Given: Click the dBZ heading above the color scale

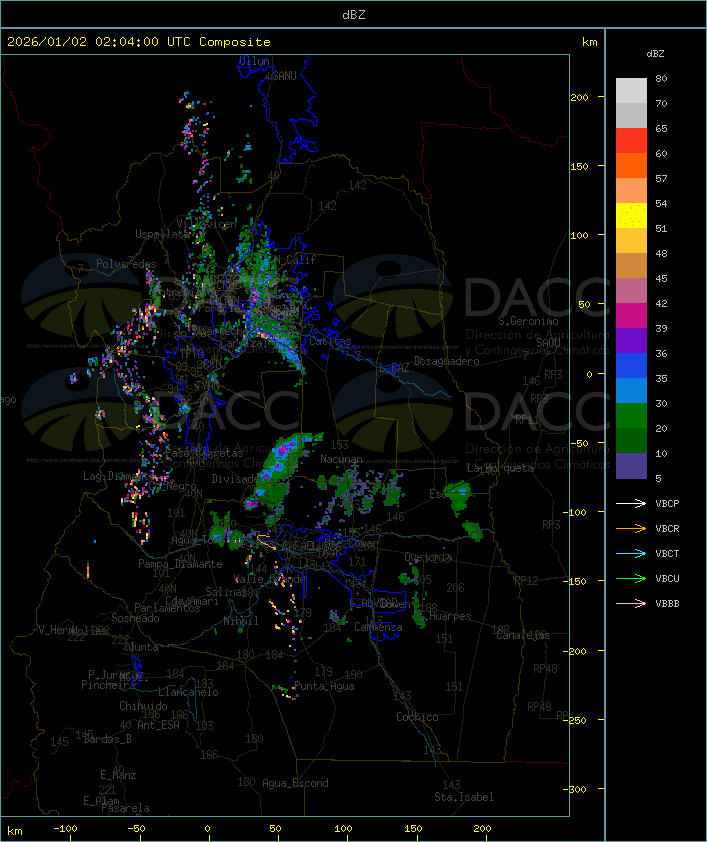Looking at the screenshot, I should tap(655, 54).
